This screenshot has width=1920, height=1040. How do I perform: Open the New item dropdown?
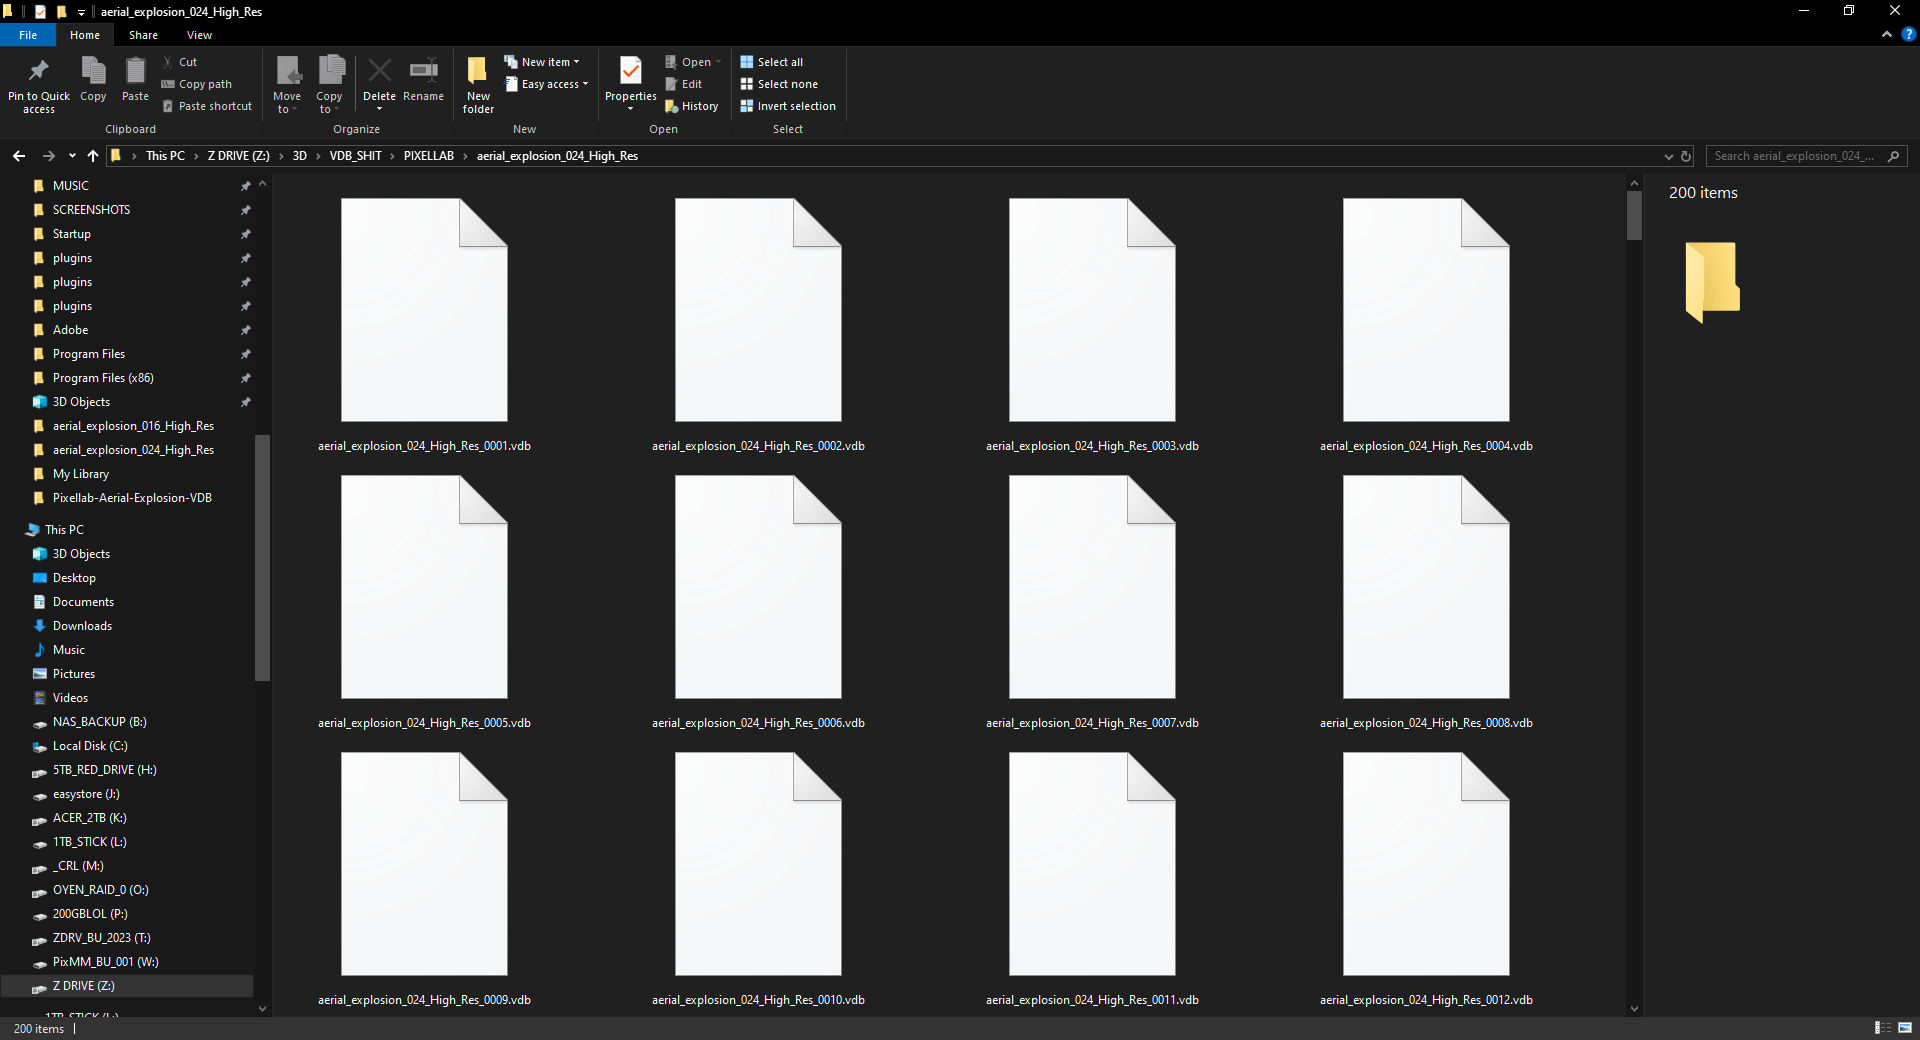click(x=541, y=62)
